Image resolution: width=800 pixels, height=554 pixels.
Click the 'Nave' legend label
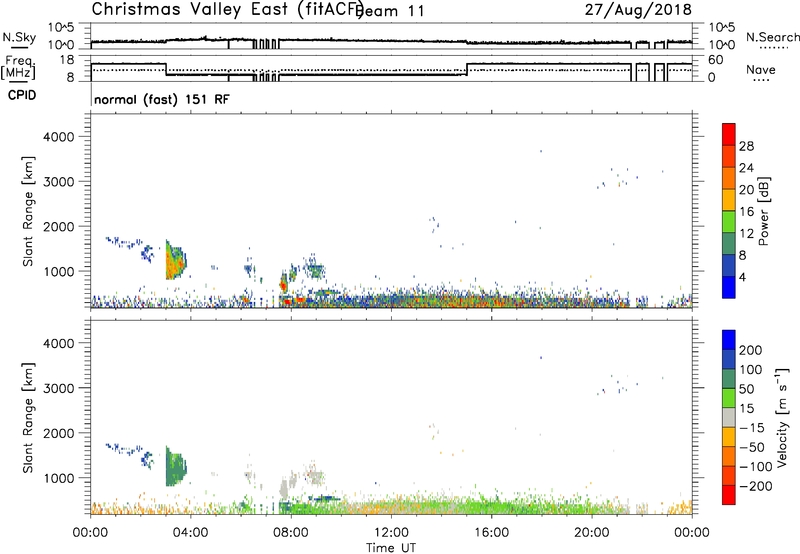[761, 69]
